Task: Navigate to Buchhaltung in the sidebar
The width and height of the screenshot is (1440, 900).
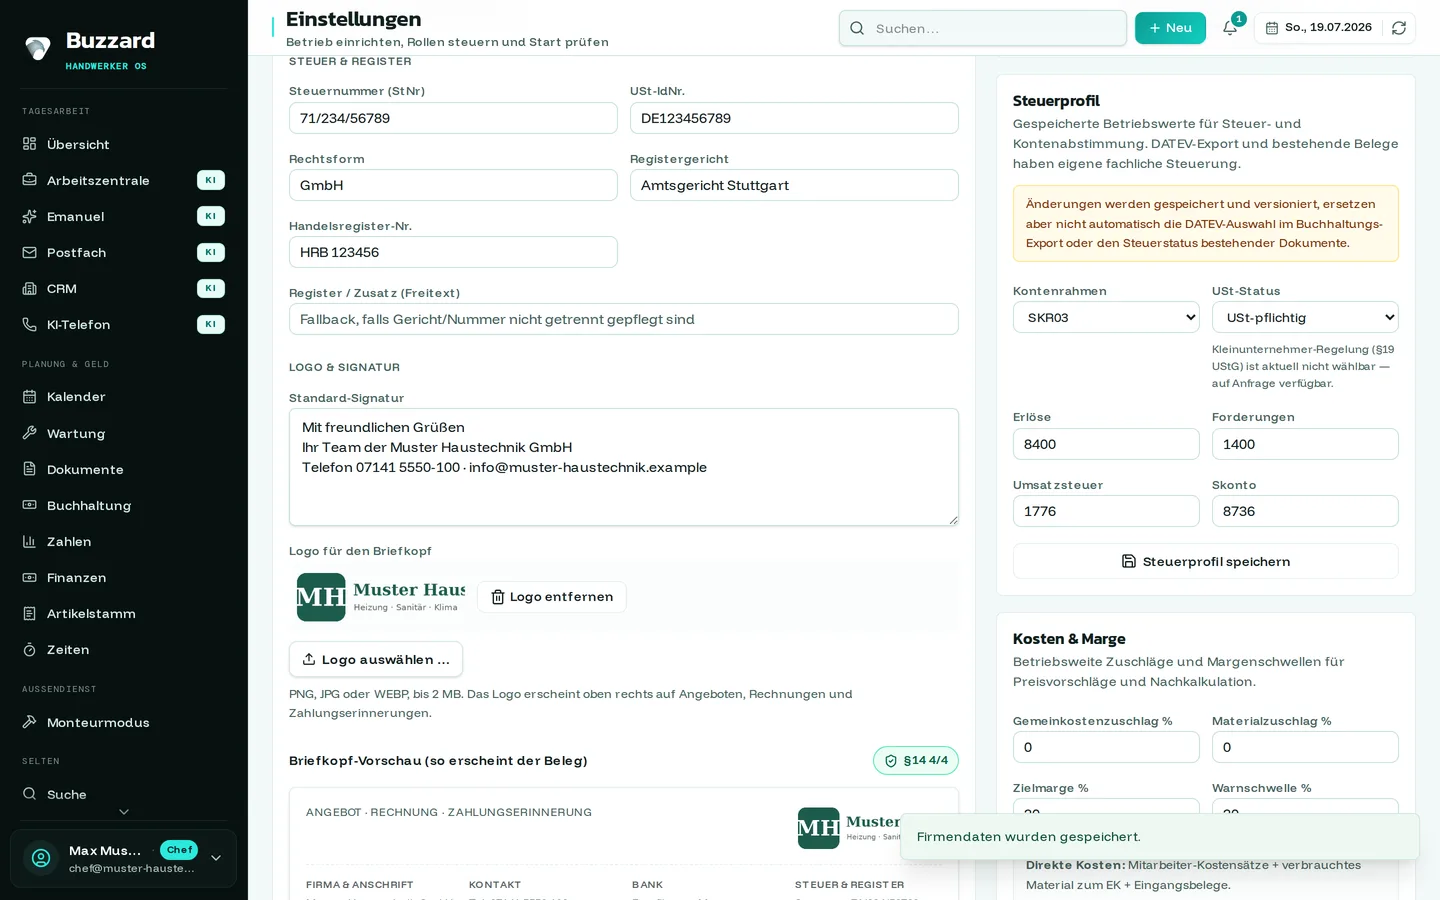Action: 124,505
